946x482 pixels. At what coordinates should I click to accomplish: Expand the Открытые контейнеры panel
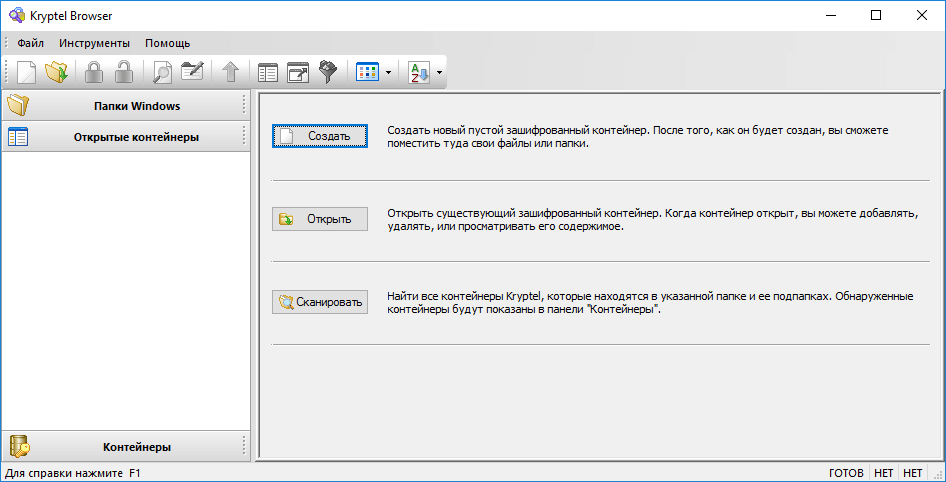click(125, 137)
